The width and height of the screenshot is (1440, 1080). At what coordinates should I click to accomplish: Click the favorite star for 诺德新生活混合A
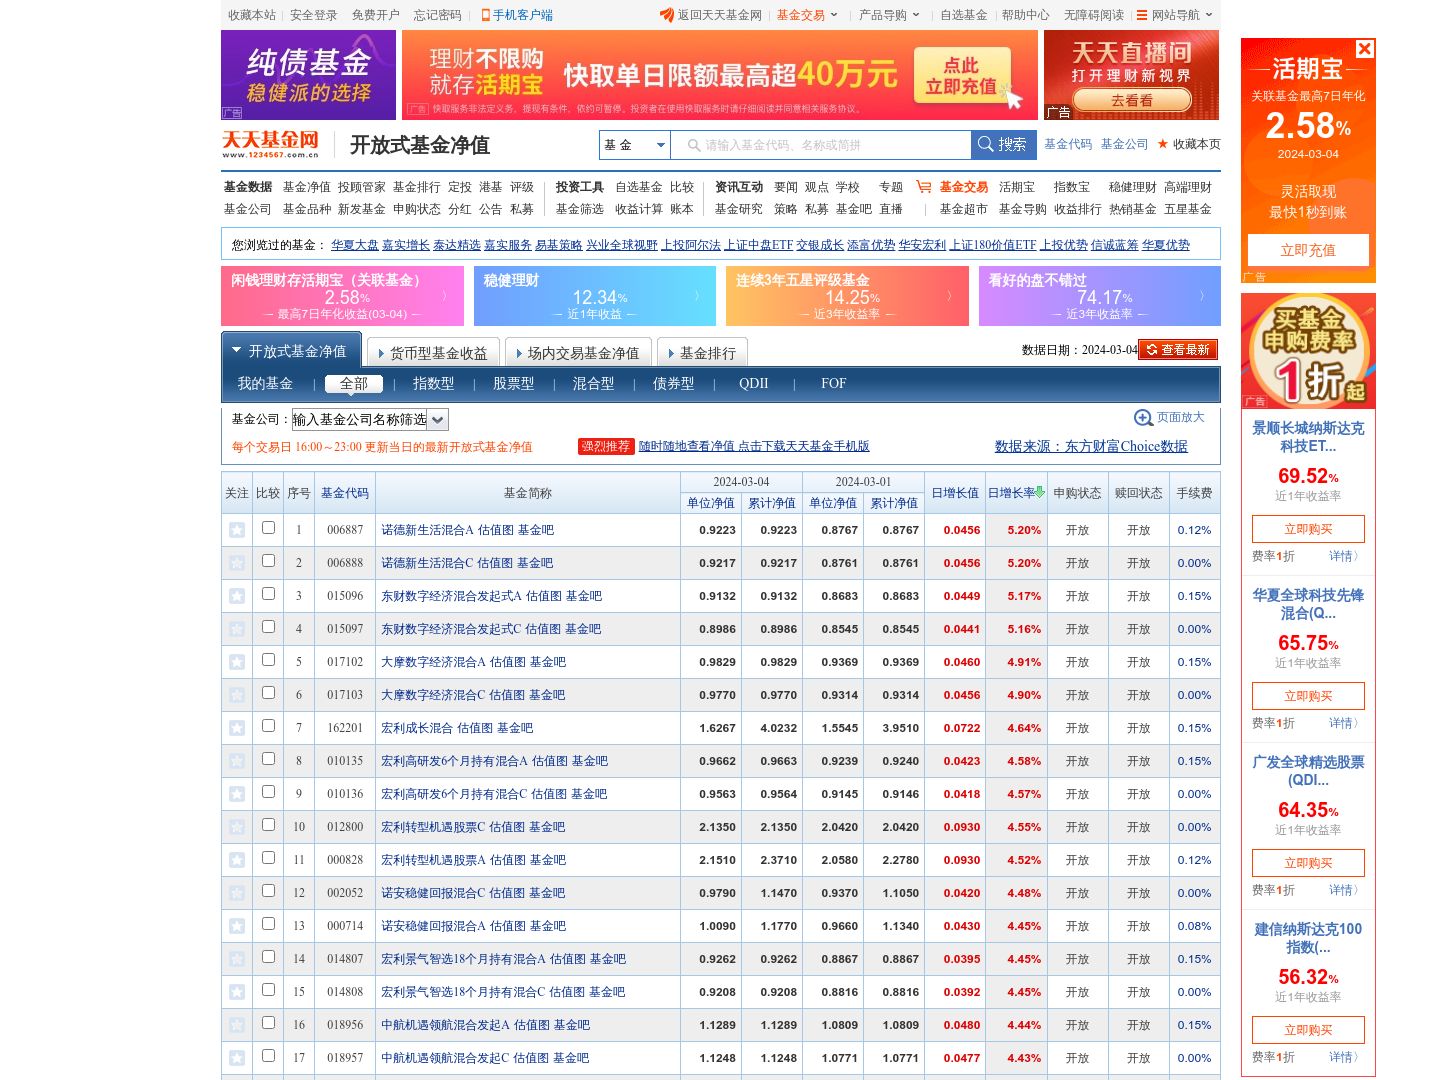click(237, 530)
